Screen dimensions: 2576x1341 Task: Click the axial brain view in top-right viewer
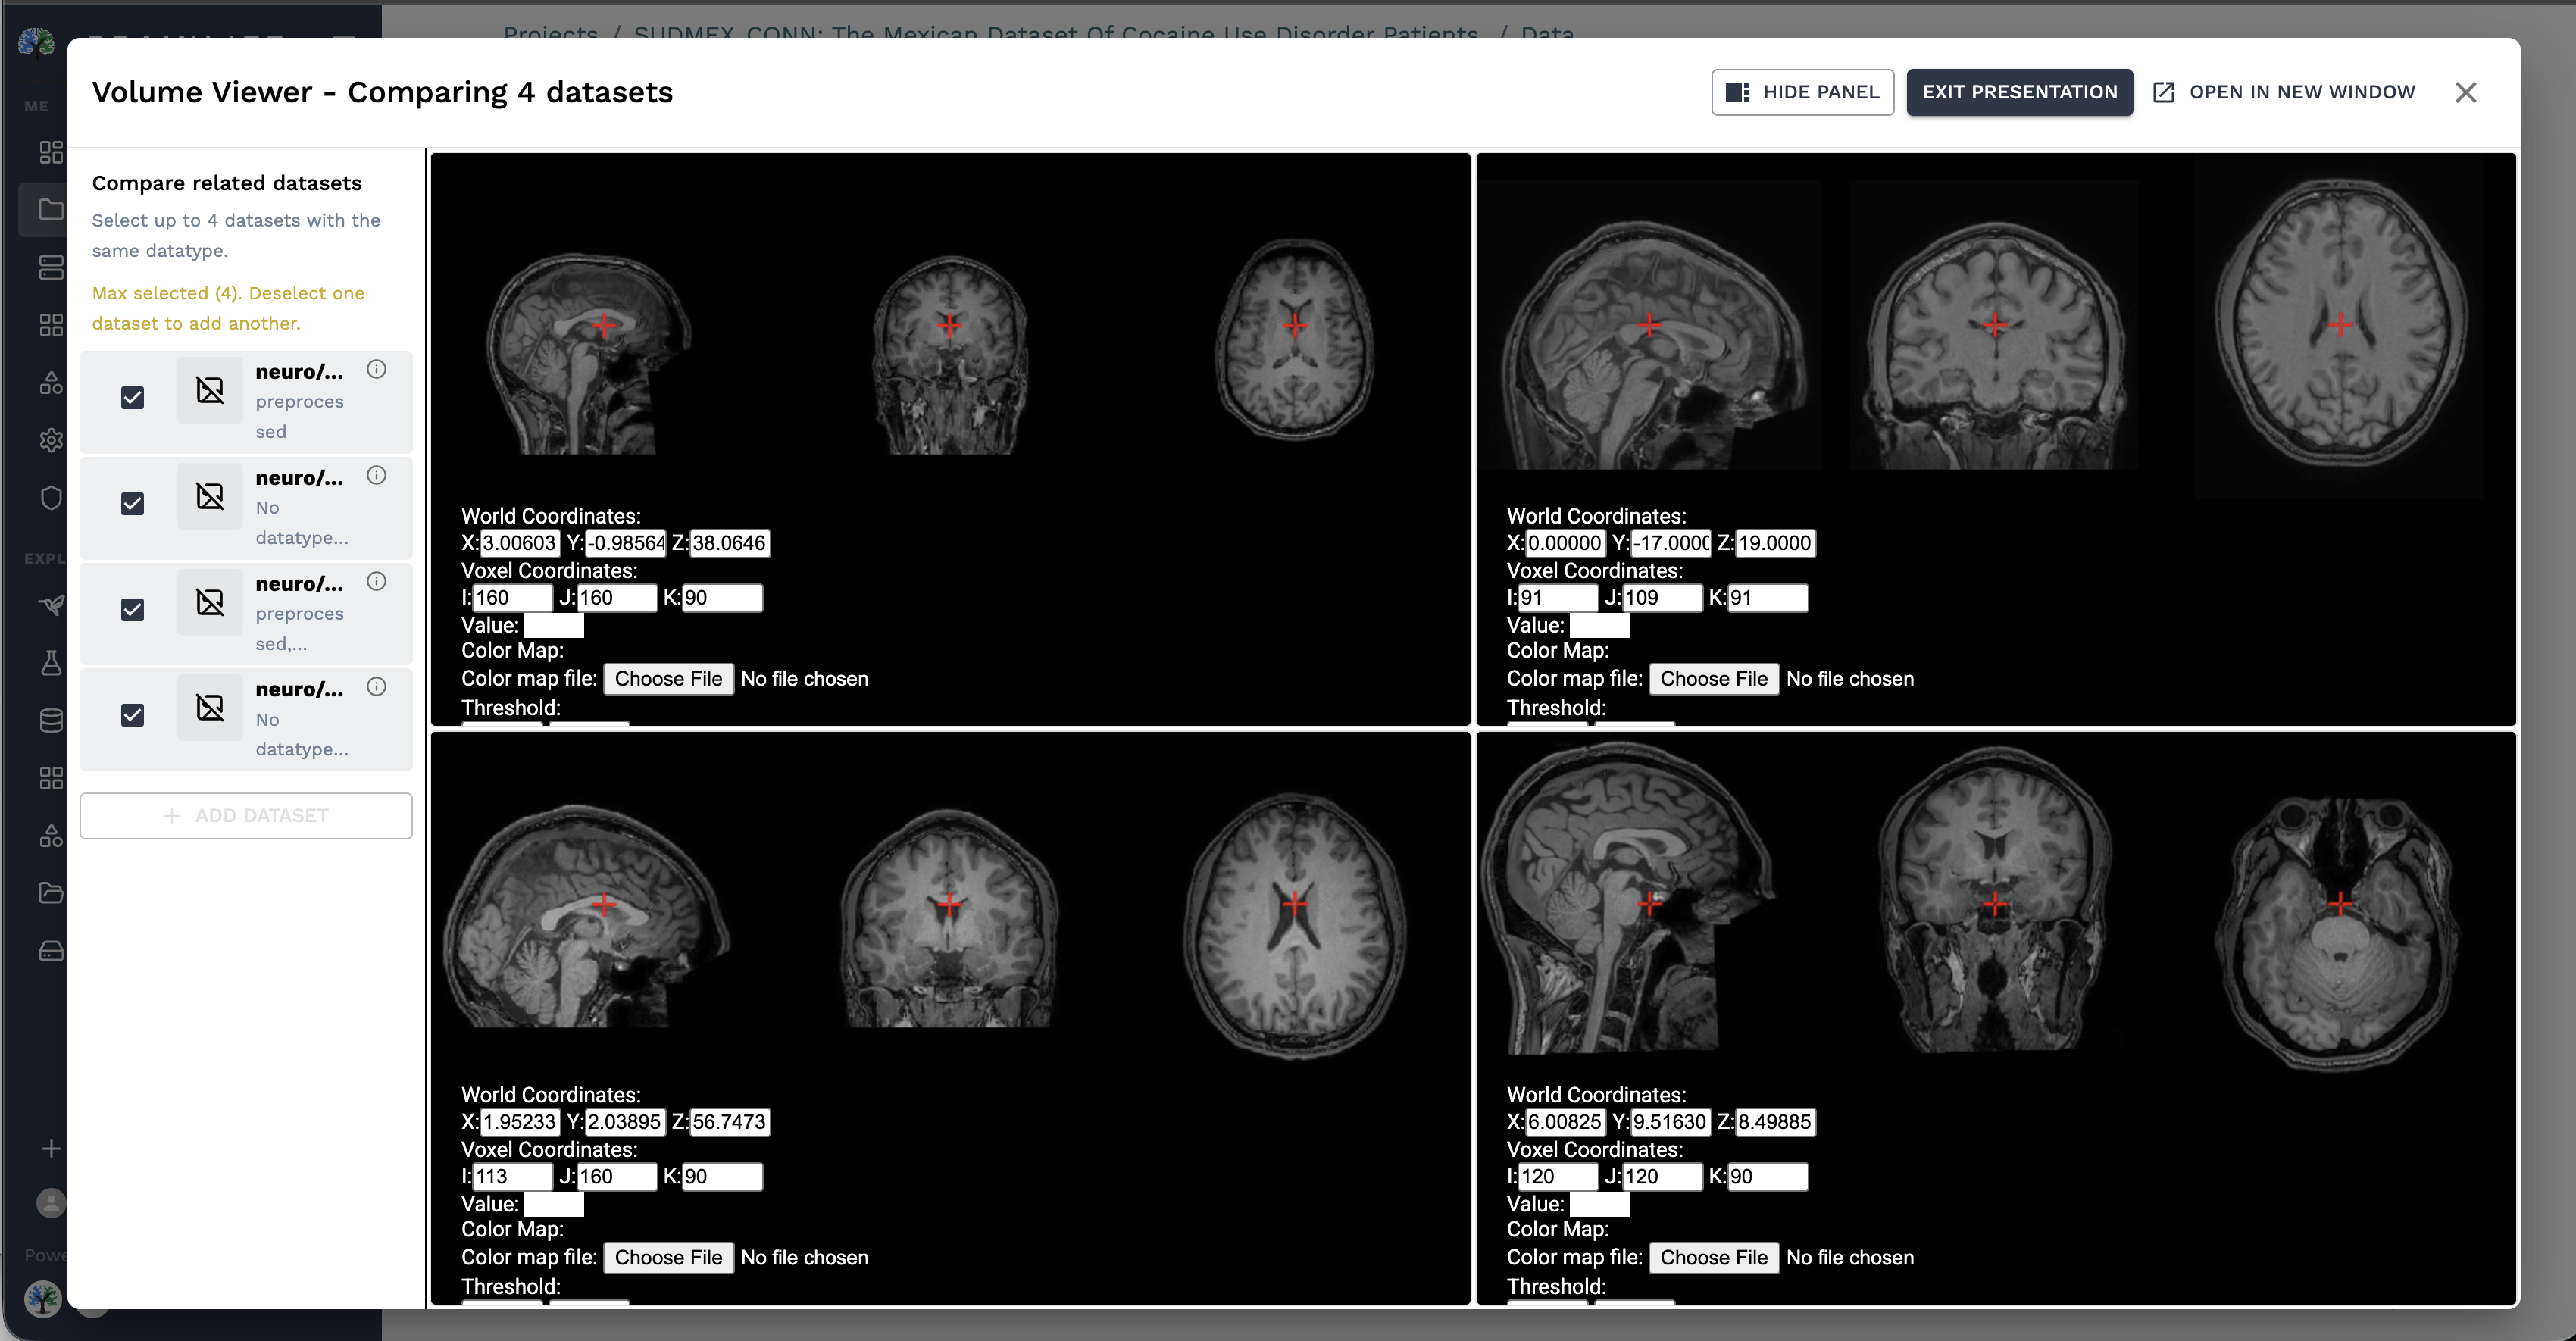[2340, 325]
